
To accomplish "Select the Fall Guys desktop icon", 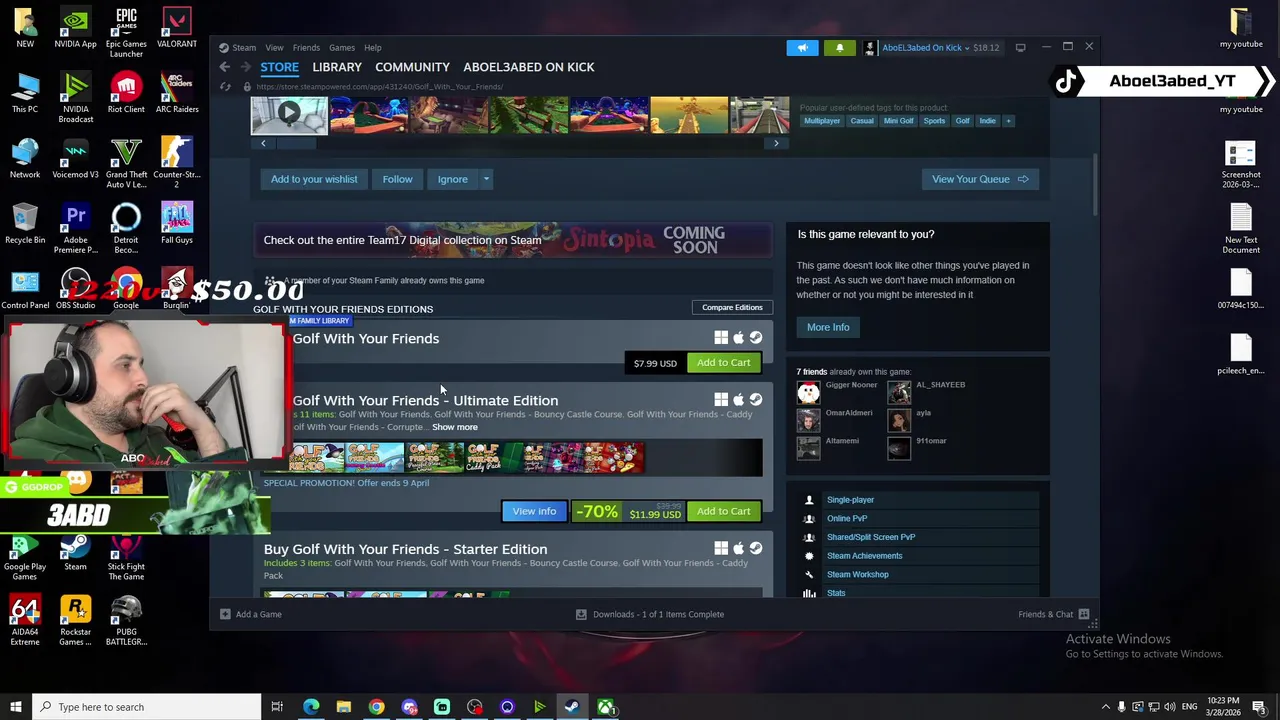I will (177, 224).
